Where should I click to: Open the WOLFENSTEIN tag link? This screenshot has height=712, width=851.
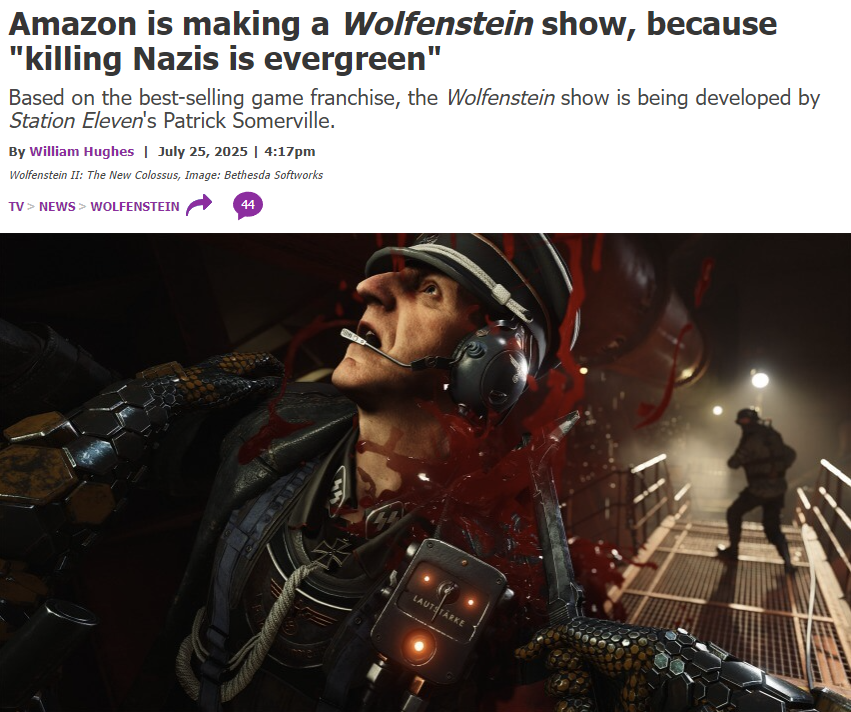point(135,206)
